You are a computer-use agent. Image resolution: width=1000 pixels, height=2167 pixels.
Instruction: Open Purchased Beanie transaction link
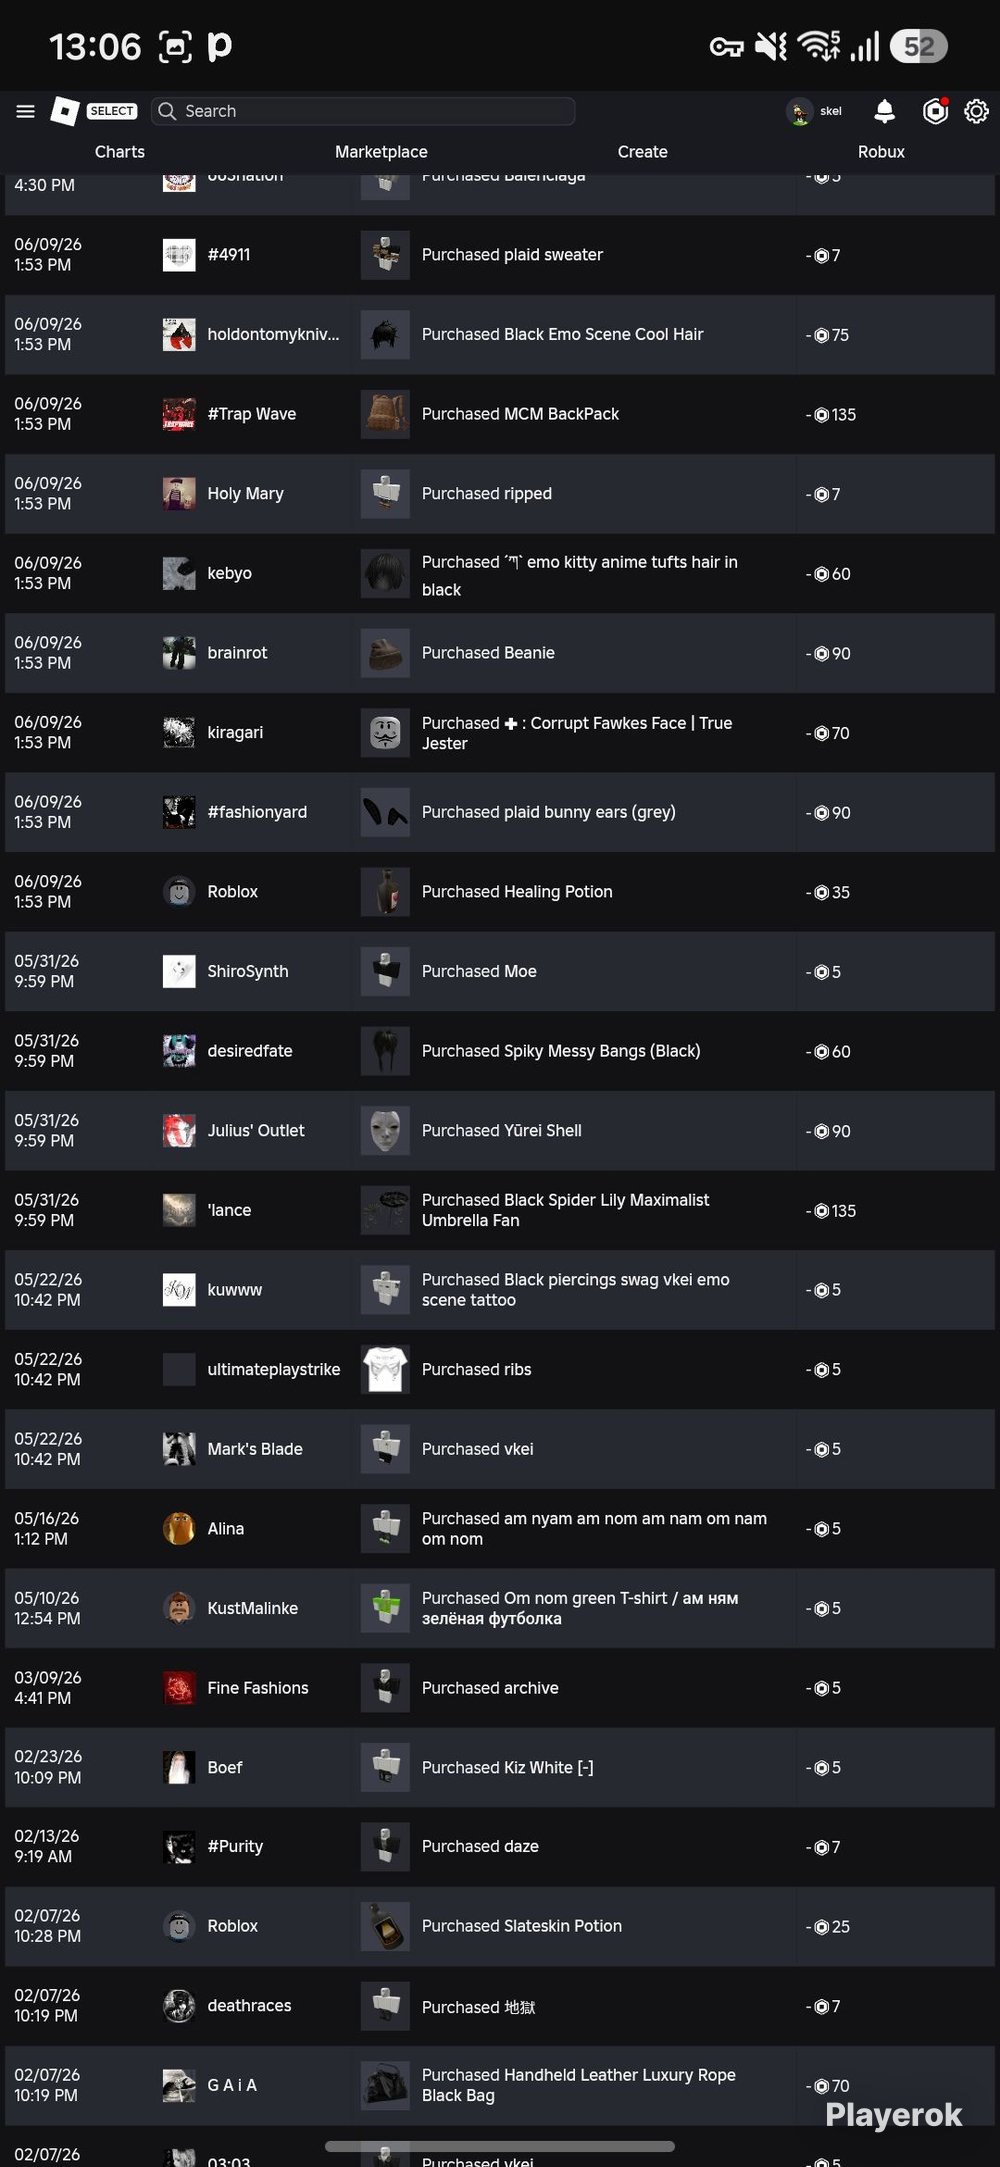coord(488,653)
